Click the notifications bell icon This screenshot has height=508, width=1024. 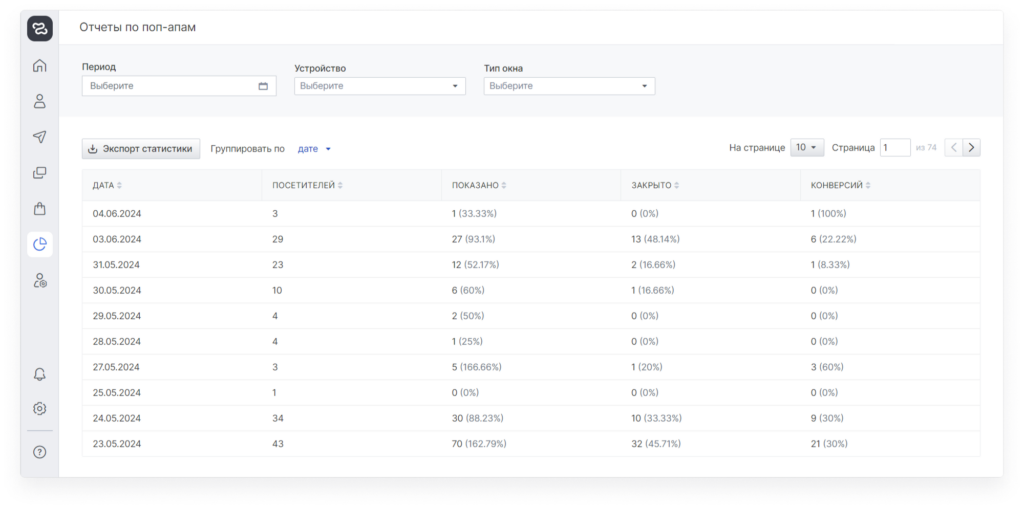coord(40,373)
